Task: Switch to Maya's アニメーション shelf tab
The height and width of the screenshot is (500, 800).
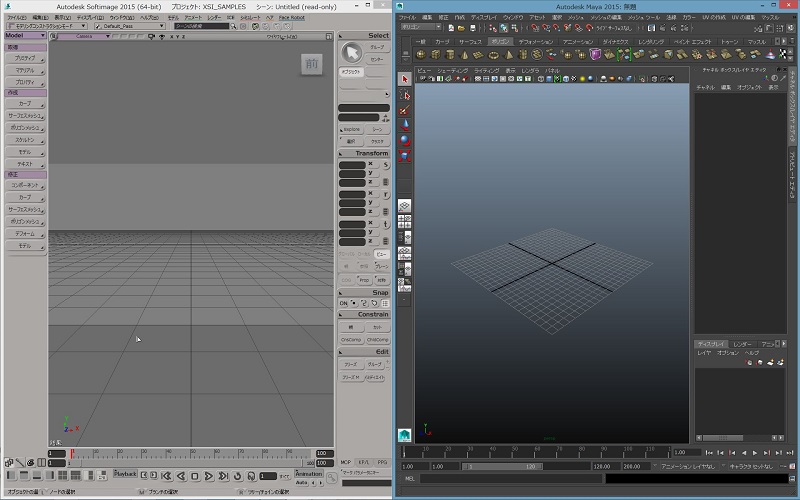Action: click(x=578, y=41)
